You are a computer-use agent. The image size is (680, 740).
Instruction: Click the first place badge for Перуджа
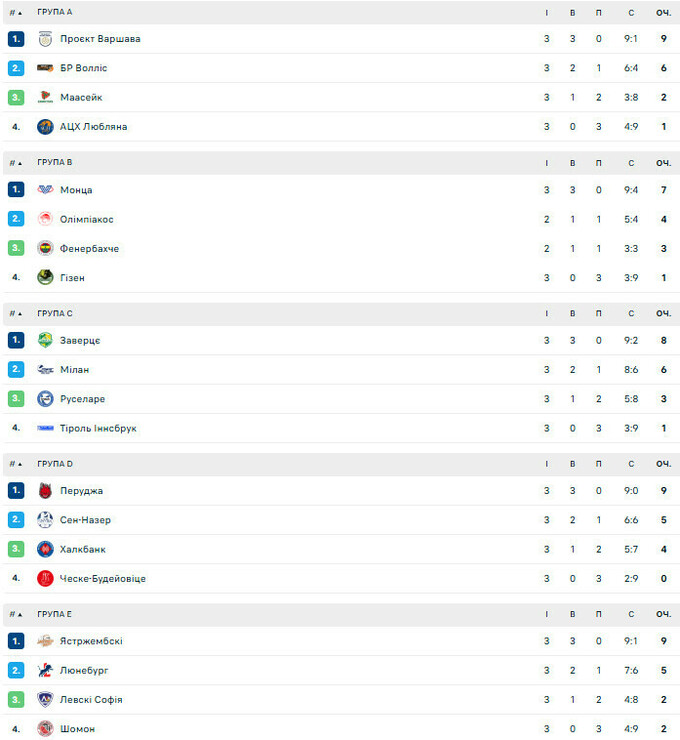tap(16, 491)
